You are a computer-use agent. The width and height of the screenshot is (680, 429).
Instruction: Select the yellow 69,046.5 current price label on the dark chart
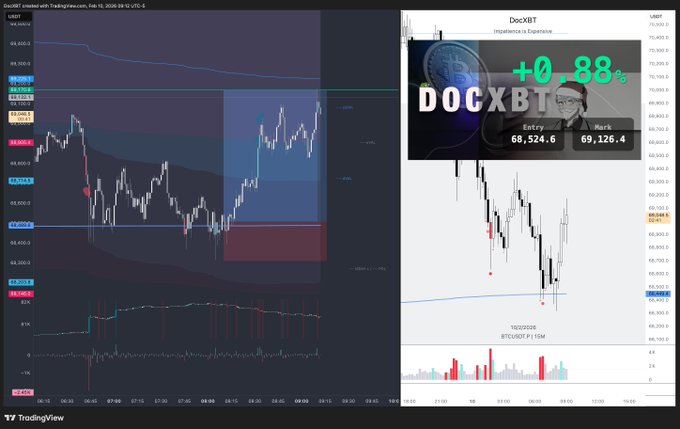pyautogui.click(x=21, y=116)
